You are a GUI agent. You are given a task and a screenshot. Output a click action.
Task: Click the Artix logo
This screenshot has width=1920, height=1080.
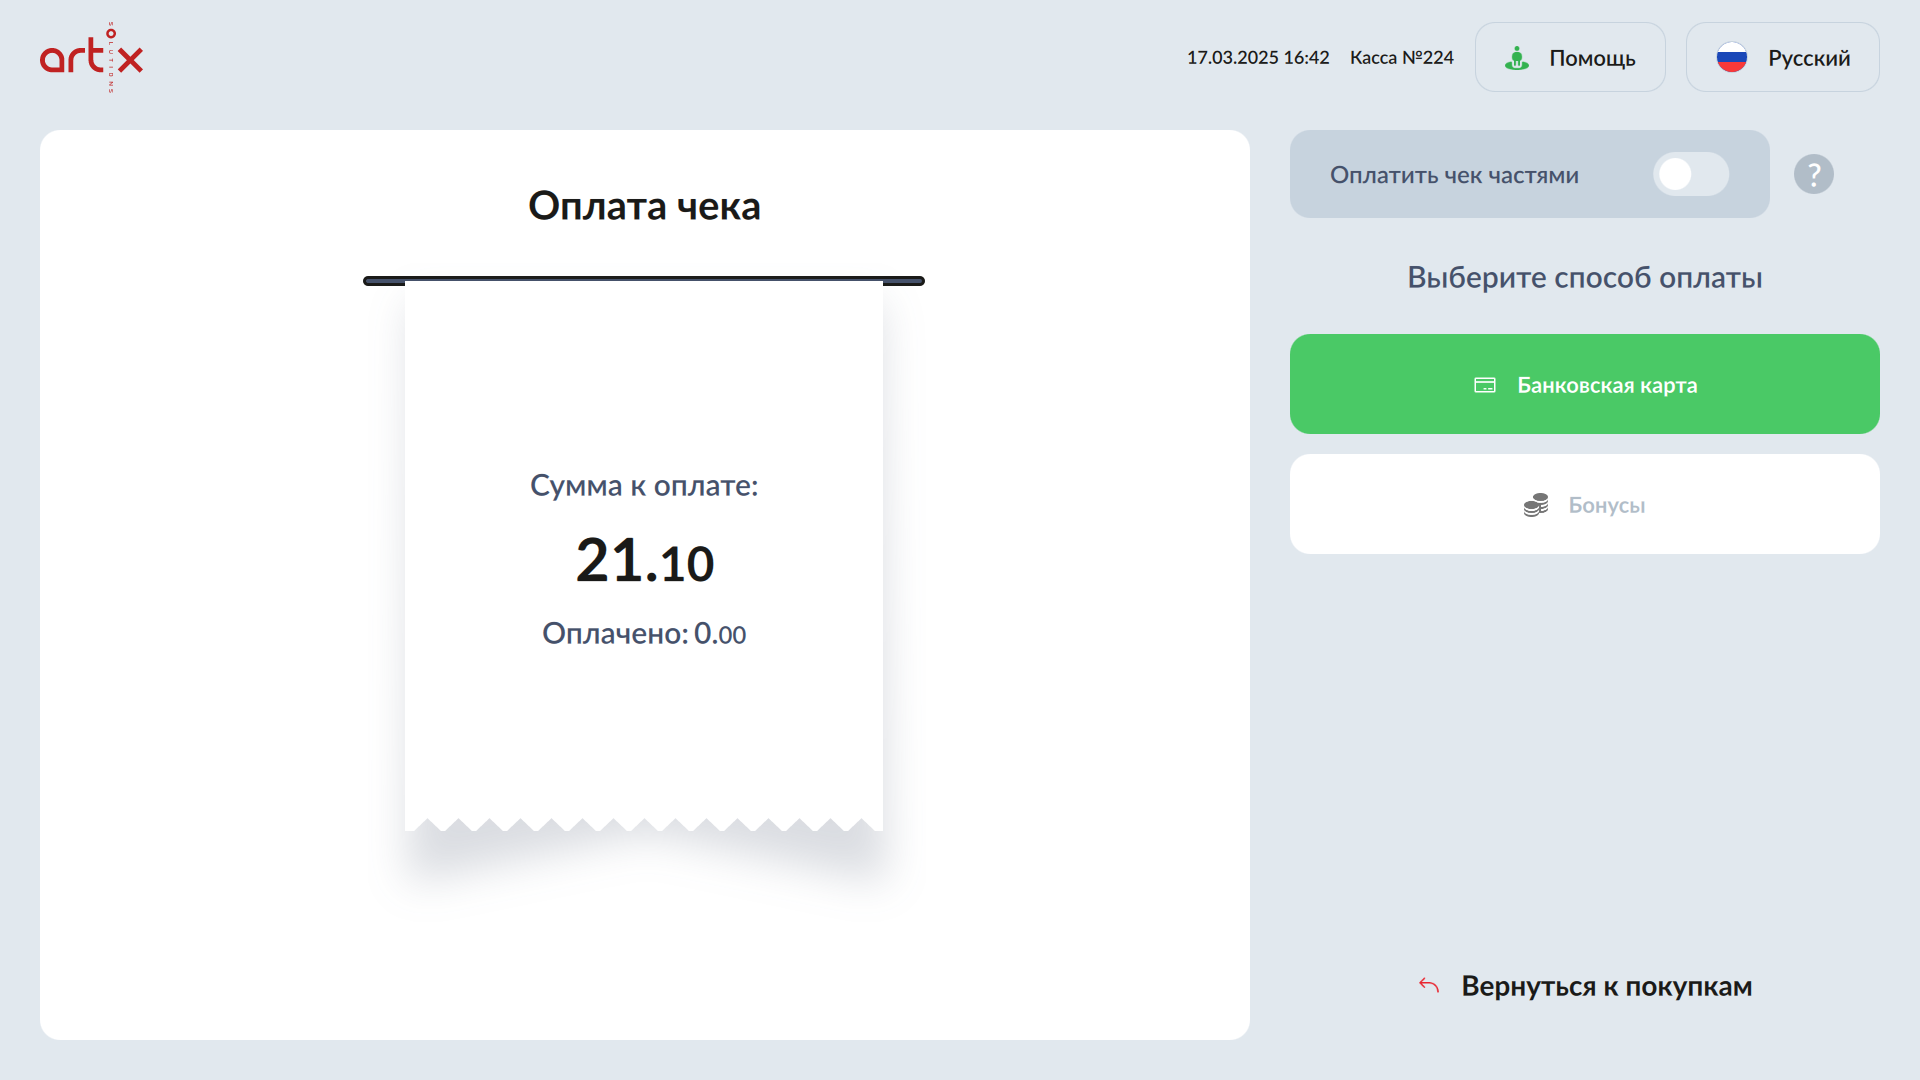click(x=91, y=57)
